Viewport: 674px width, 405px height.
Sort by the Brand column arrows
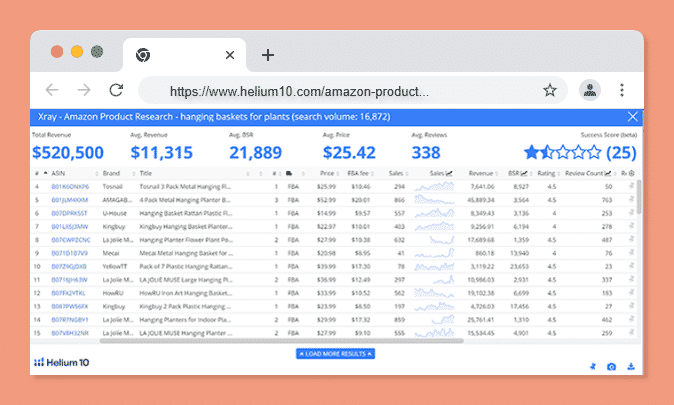134,174
